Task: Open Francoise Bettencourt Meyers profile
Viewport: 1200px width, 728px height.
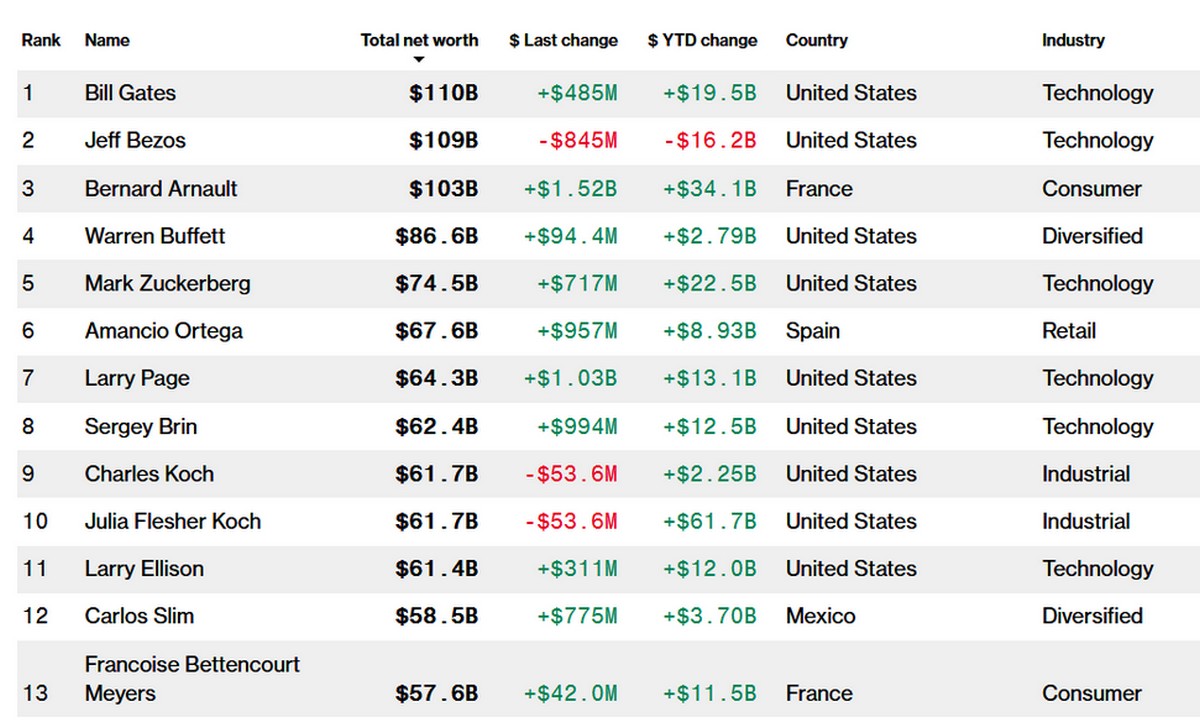Action: (x=192, y=678)
